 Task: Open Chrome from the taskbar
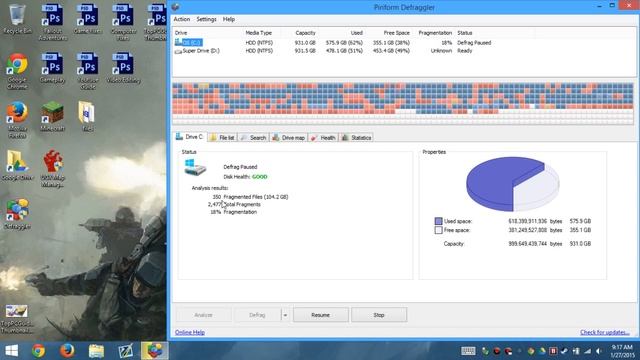click(x=38, y=351)
